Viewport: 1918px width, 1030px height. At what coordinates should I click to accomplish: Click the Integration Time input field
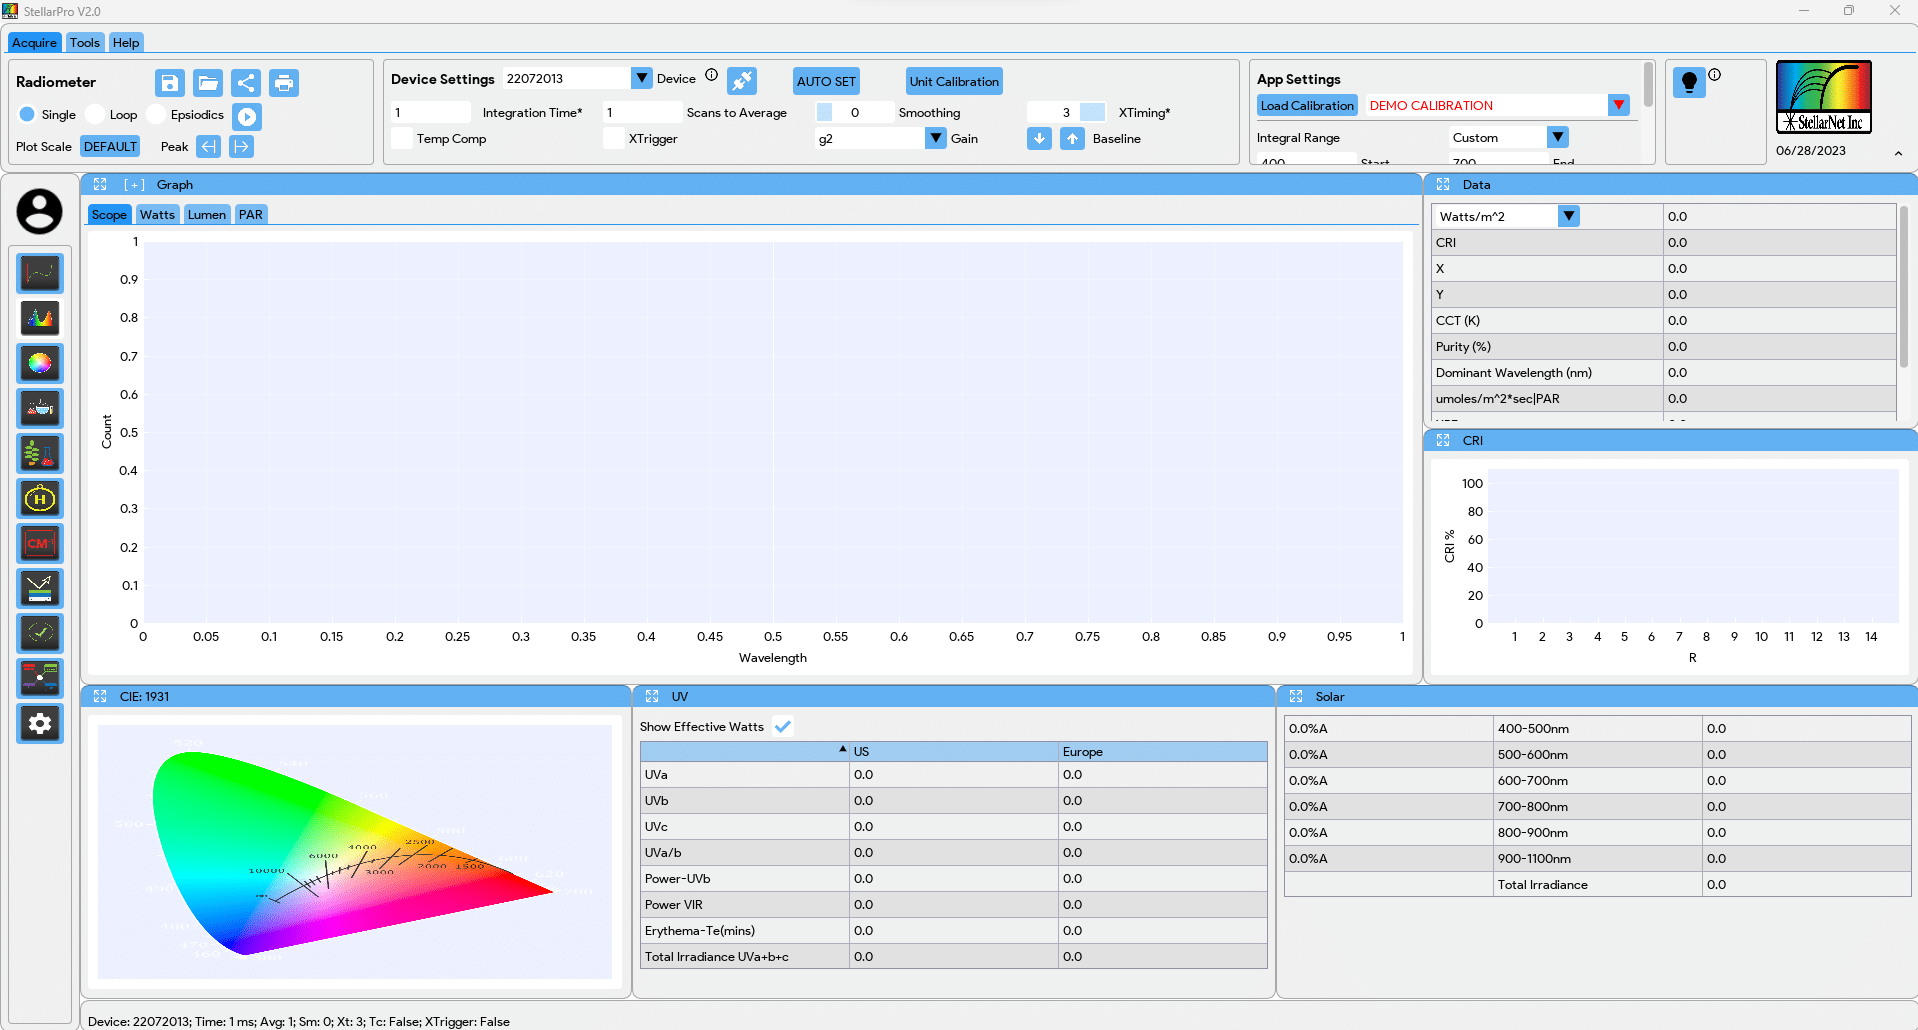(x=431, y=113)
